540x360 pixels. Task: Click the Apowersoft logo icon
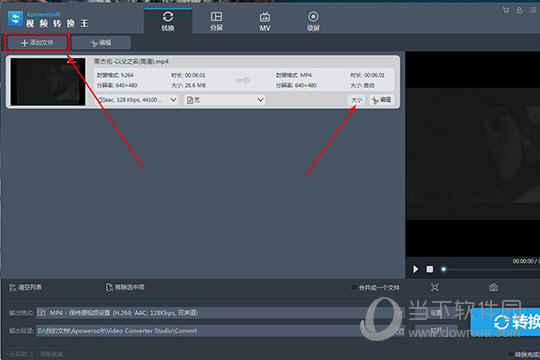click(x=15, y=18)
